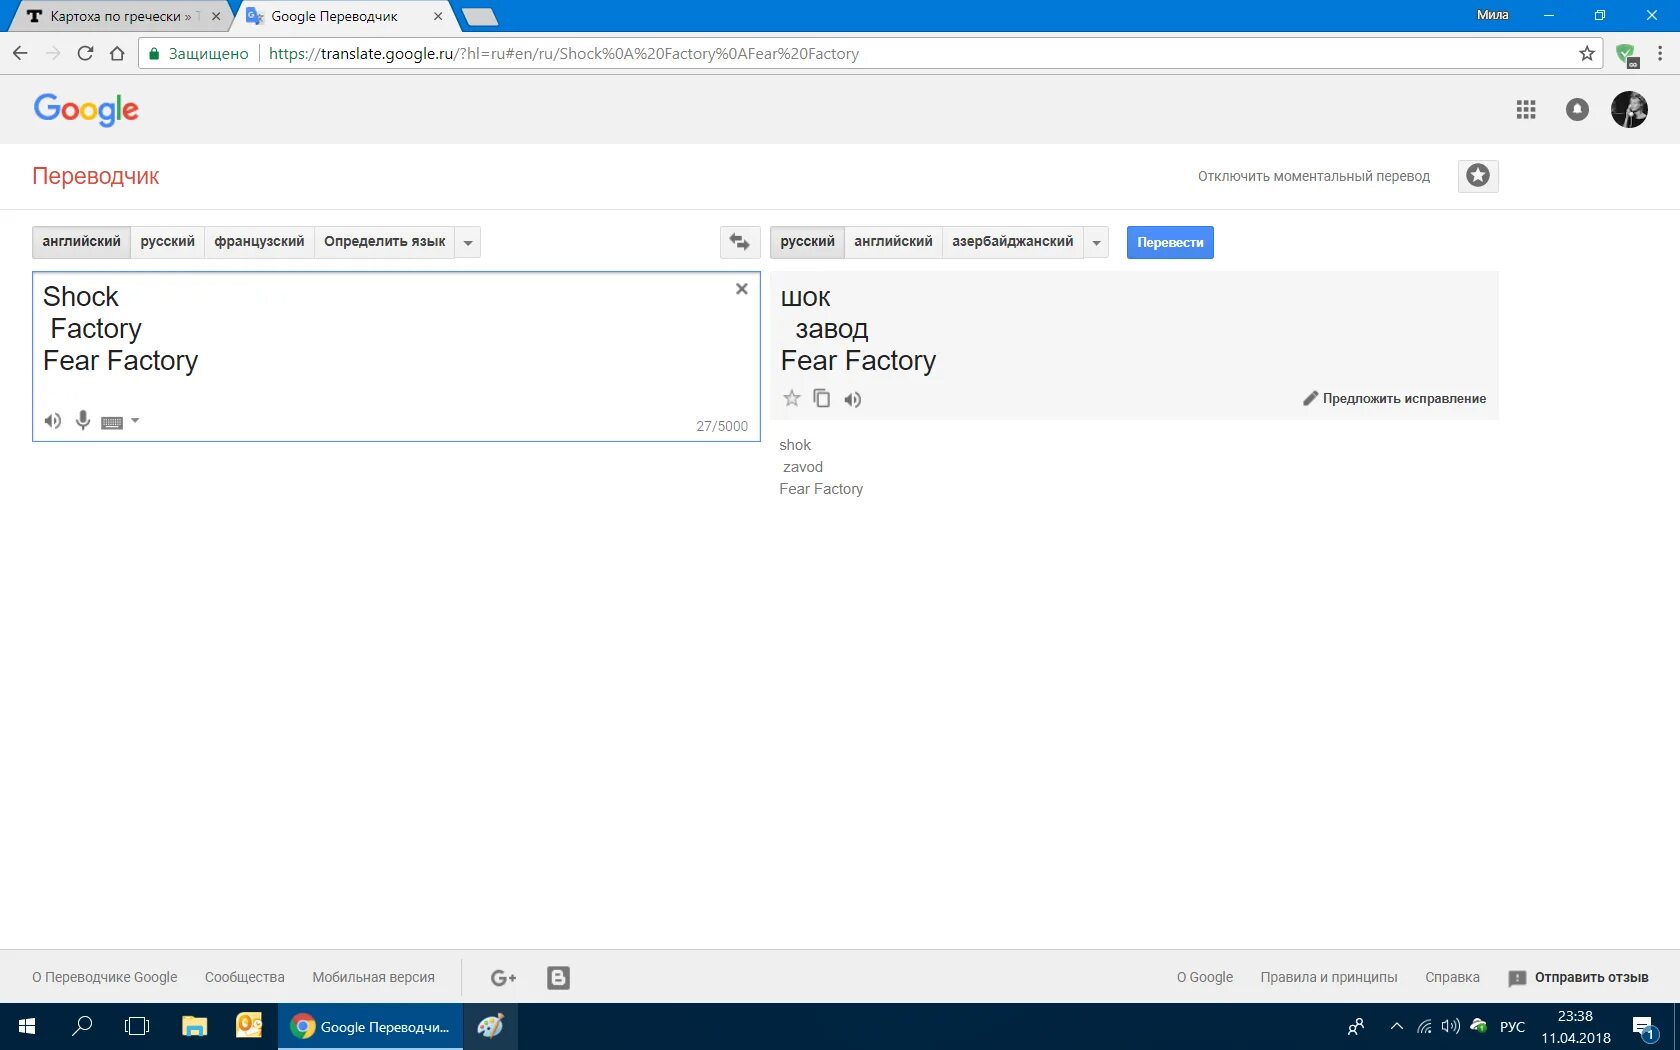Open the Справка footer link
The width and height of the screenshot is (1680, 1050).
1452,977
